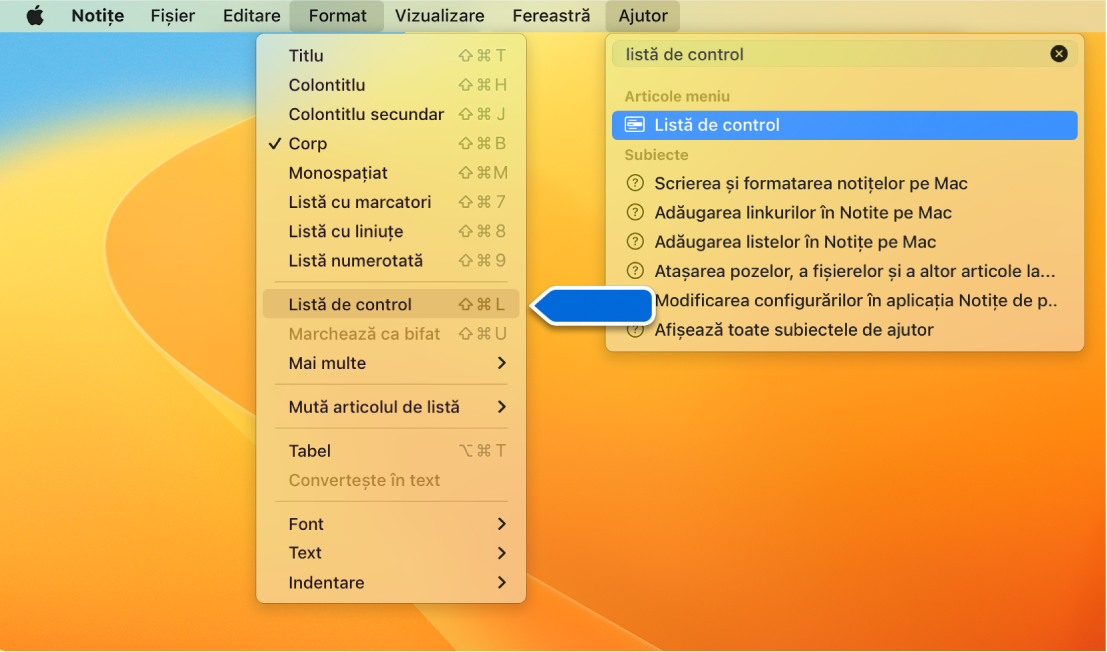Screen dimensions: 1107x652
Task: Select Listă de control in Format menu
Action: 391,304
